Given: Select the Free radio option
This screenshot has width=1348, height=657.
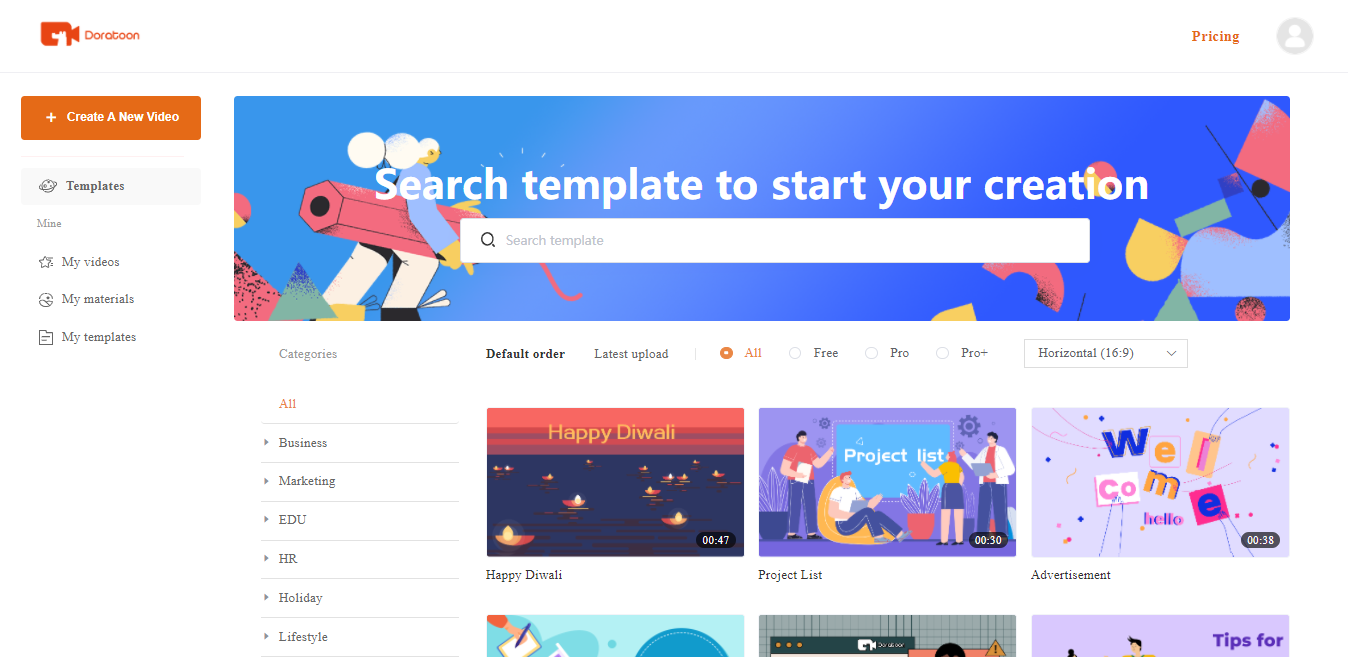Looking at the screenshot, I should [795, 353].
